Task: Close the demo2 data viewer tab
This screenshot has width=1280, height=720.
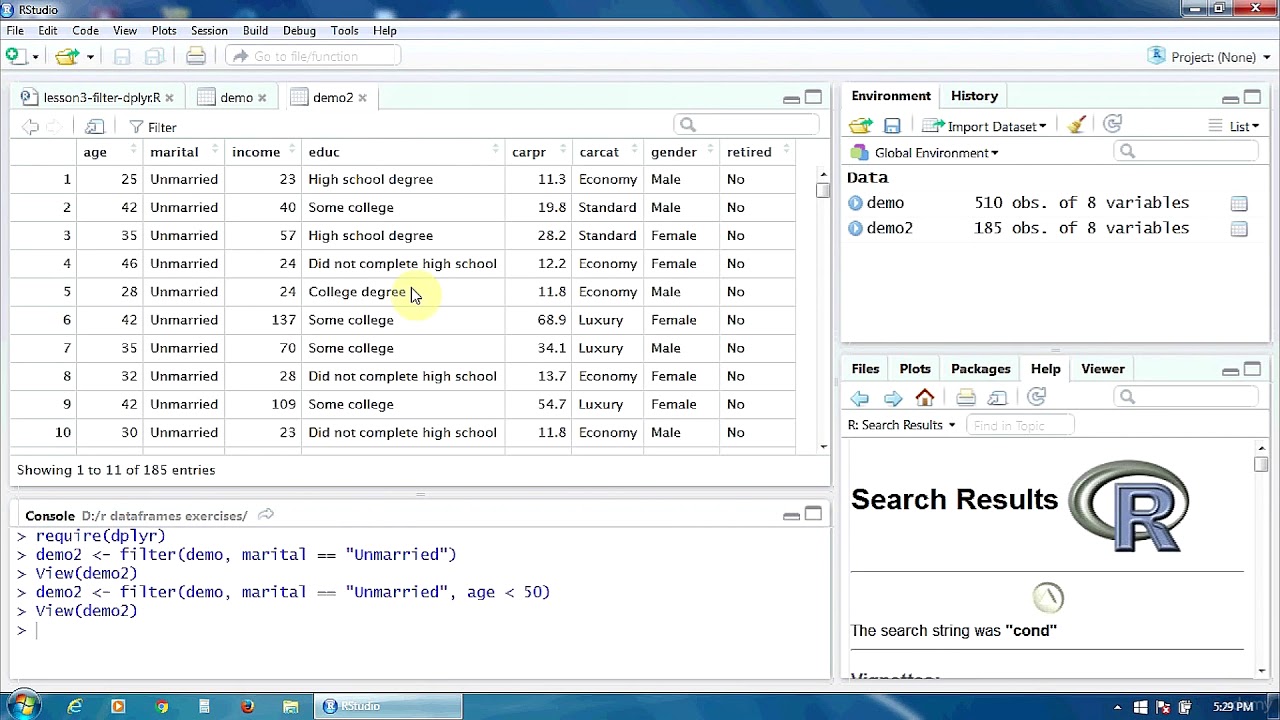Action: pos(362,98)
